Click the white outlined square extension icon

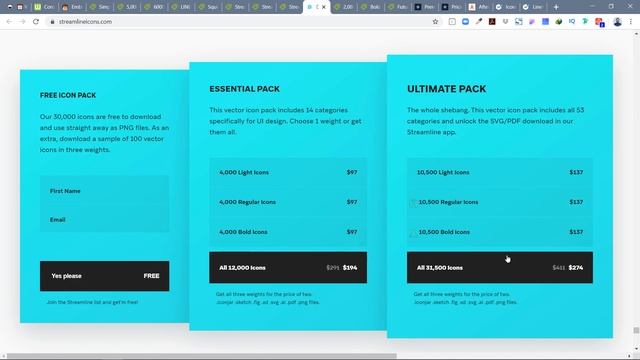pos(452,22)
